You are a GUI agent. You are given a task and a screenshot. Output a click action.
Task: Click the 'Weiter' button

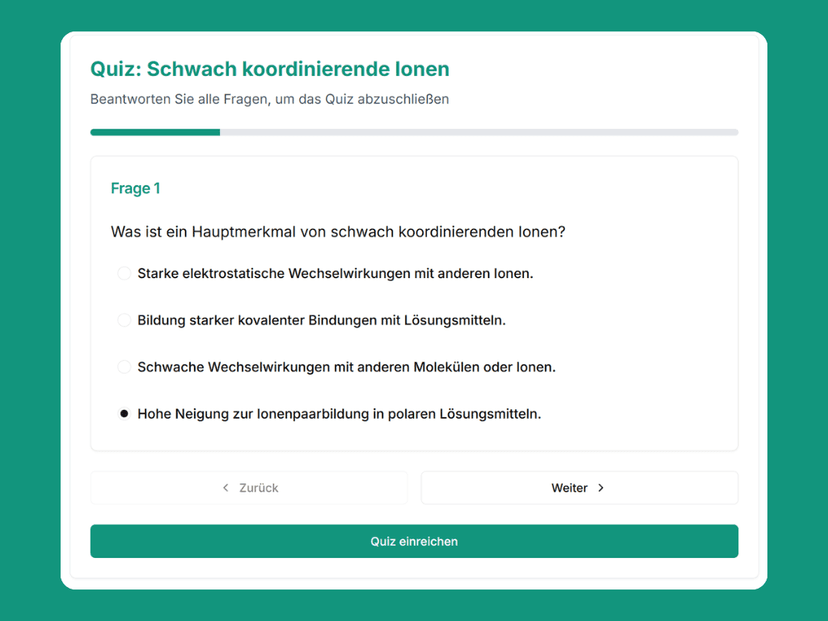[x=579, y=488]
